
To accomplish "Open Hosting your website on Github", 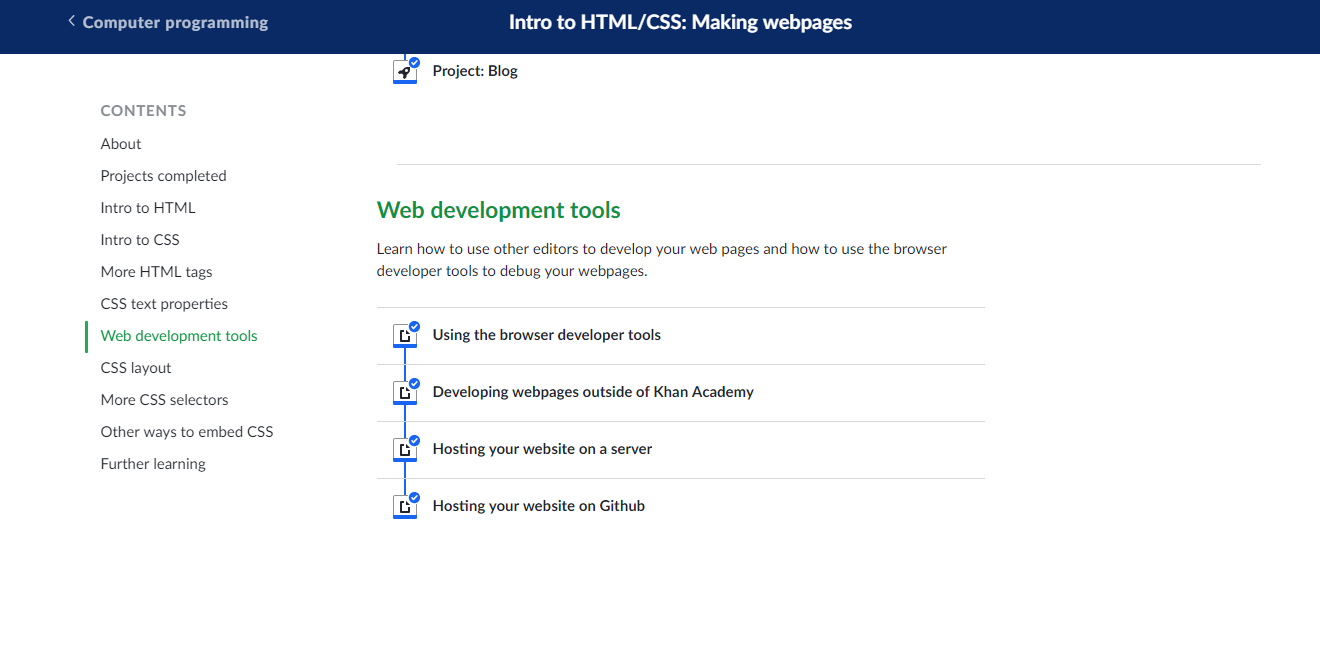I will pos(538,506).
